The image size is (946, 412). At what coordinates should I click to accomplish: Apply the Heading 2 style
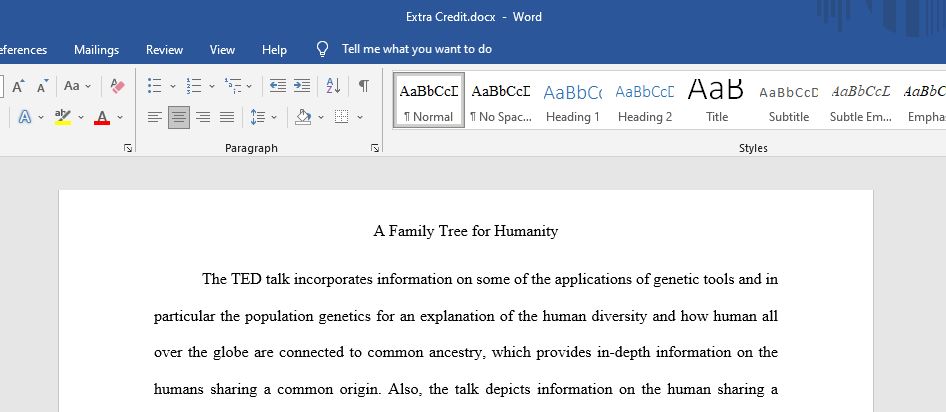pos(645,100)
